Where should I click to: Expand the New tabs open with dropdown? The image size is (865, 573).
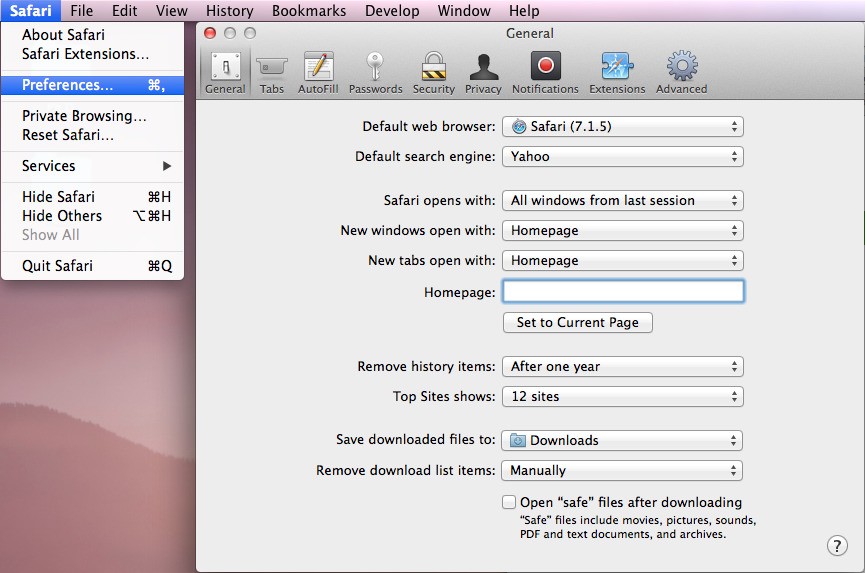click(x=623, y=260)
